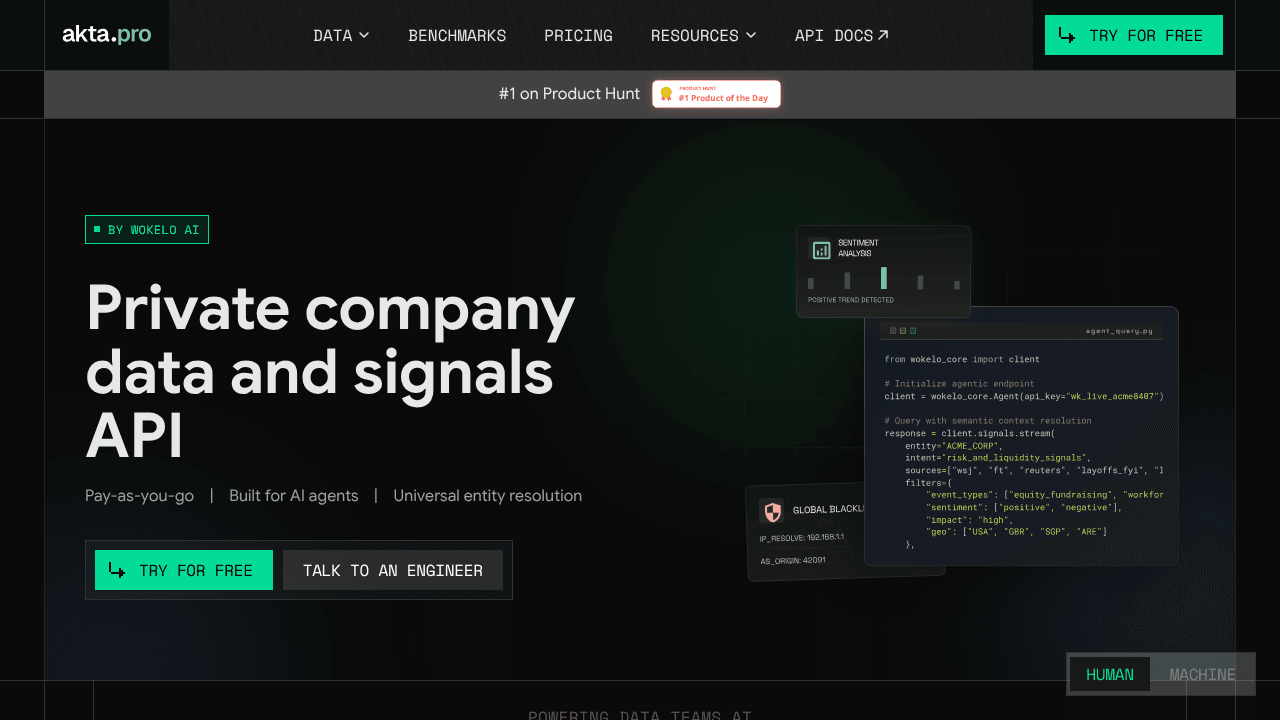The height and width of the screenshot is (720, 1280).
Task: Click the "Private company data and signals API" heading
Action: coord(330,370)
